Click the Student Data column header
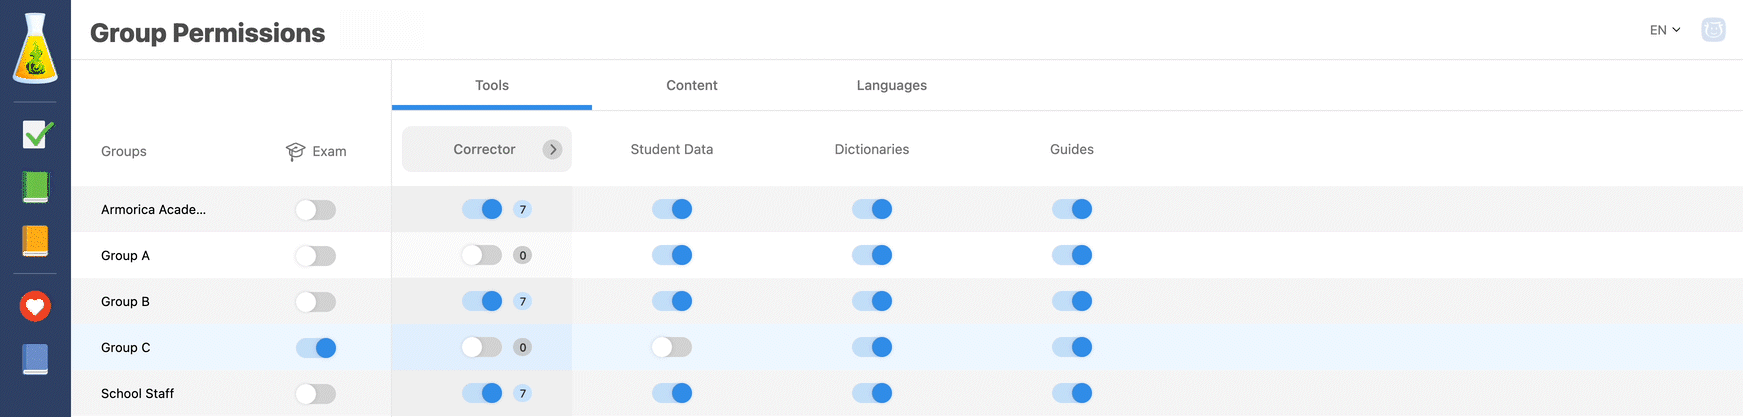The image size is (1743, 417). tap(672, 149)
